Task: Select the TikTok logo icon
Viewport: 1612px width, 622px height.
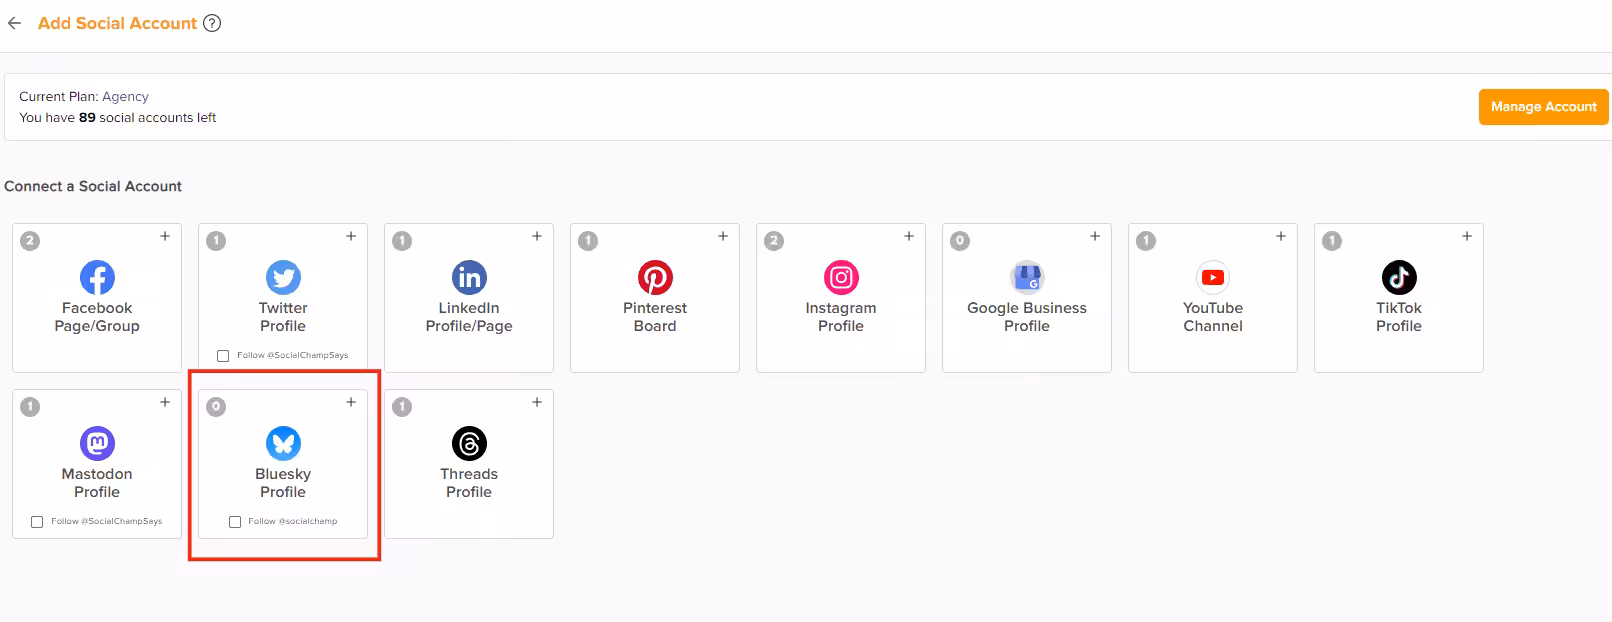Action: coord(1399,277)
